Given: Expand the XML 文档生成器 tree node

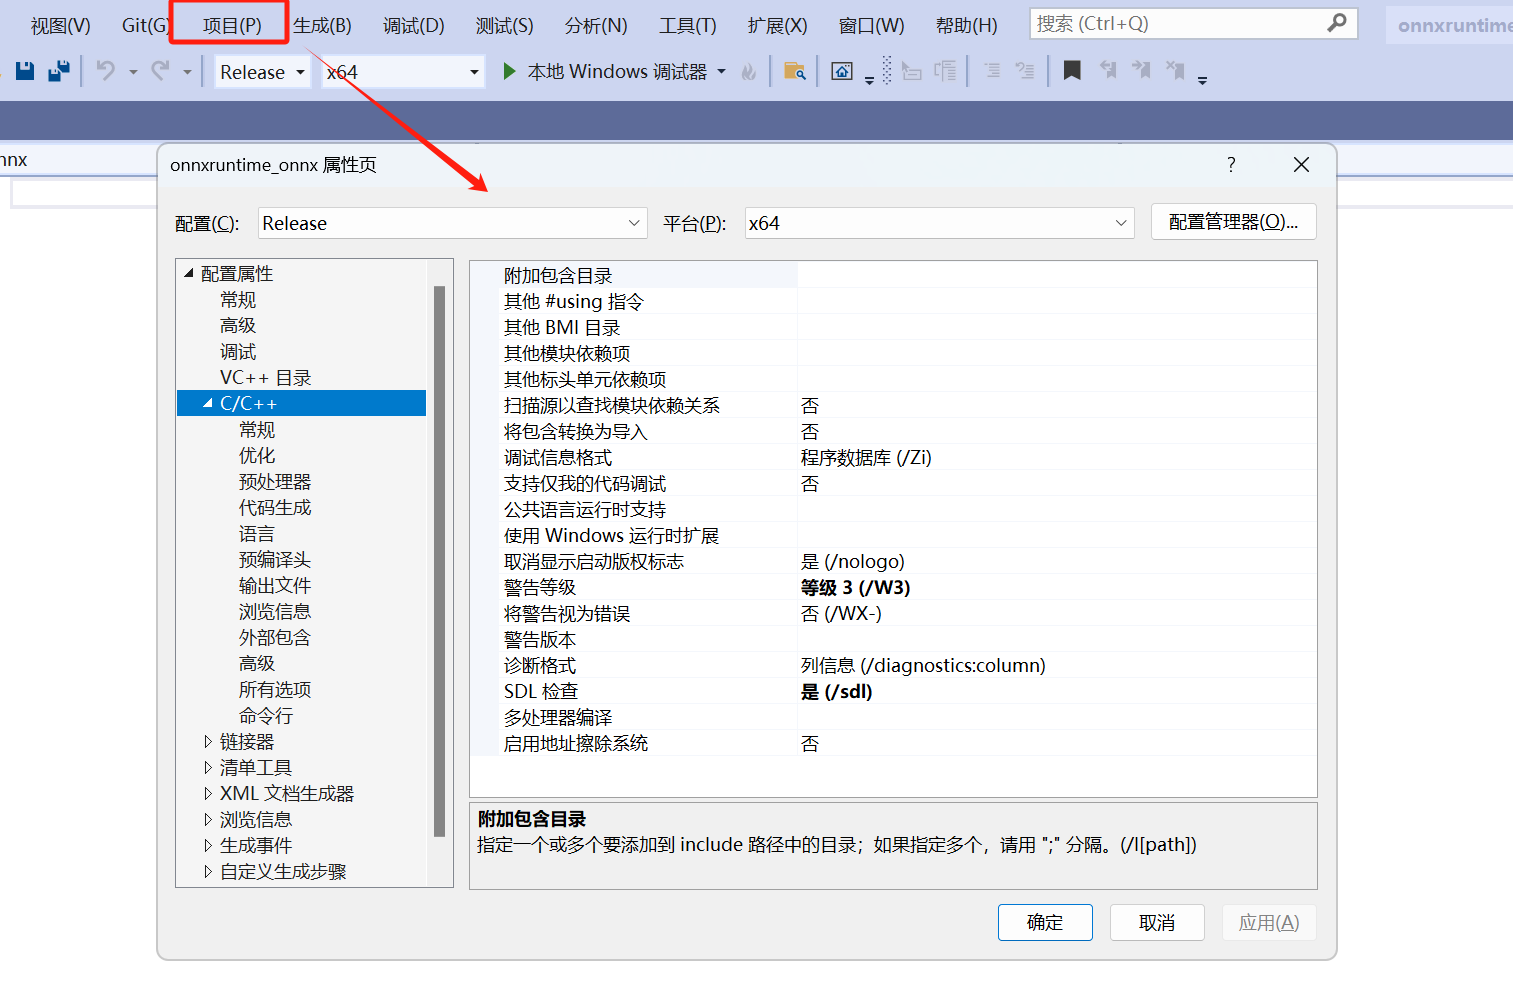Looking at the screenshot, I should [208, 793].
